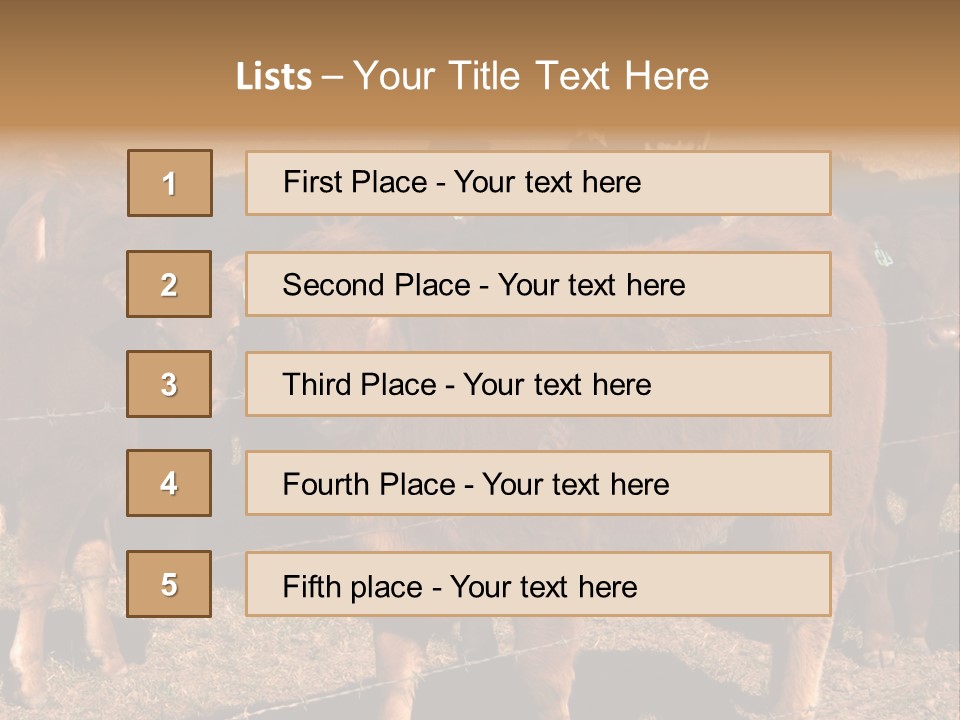Viewport: 960px width, 720px height.
Task: Click "Your text here" in Second Place row
Action: [x=591, y=285]
